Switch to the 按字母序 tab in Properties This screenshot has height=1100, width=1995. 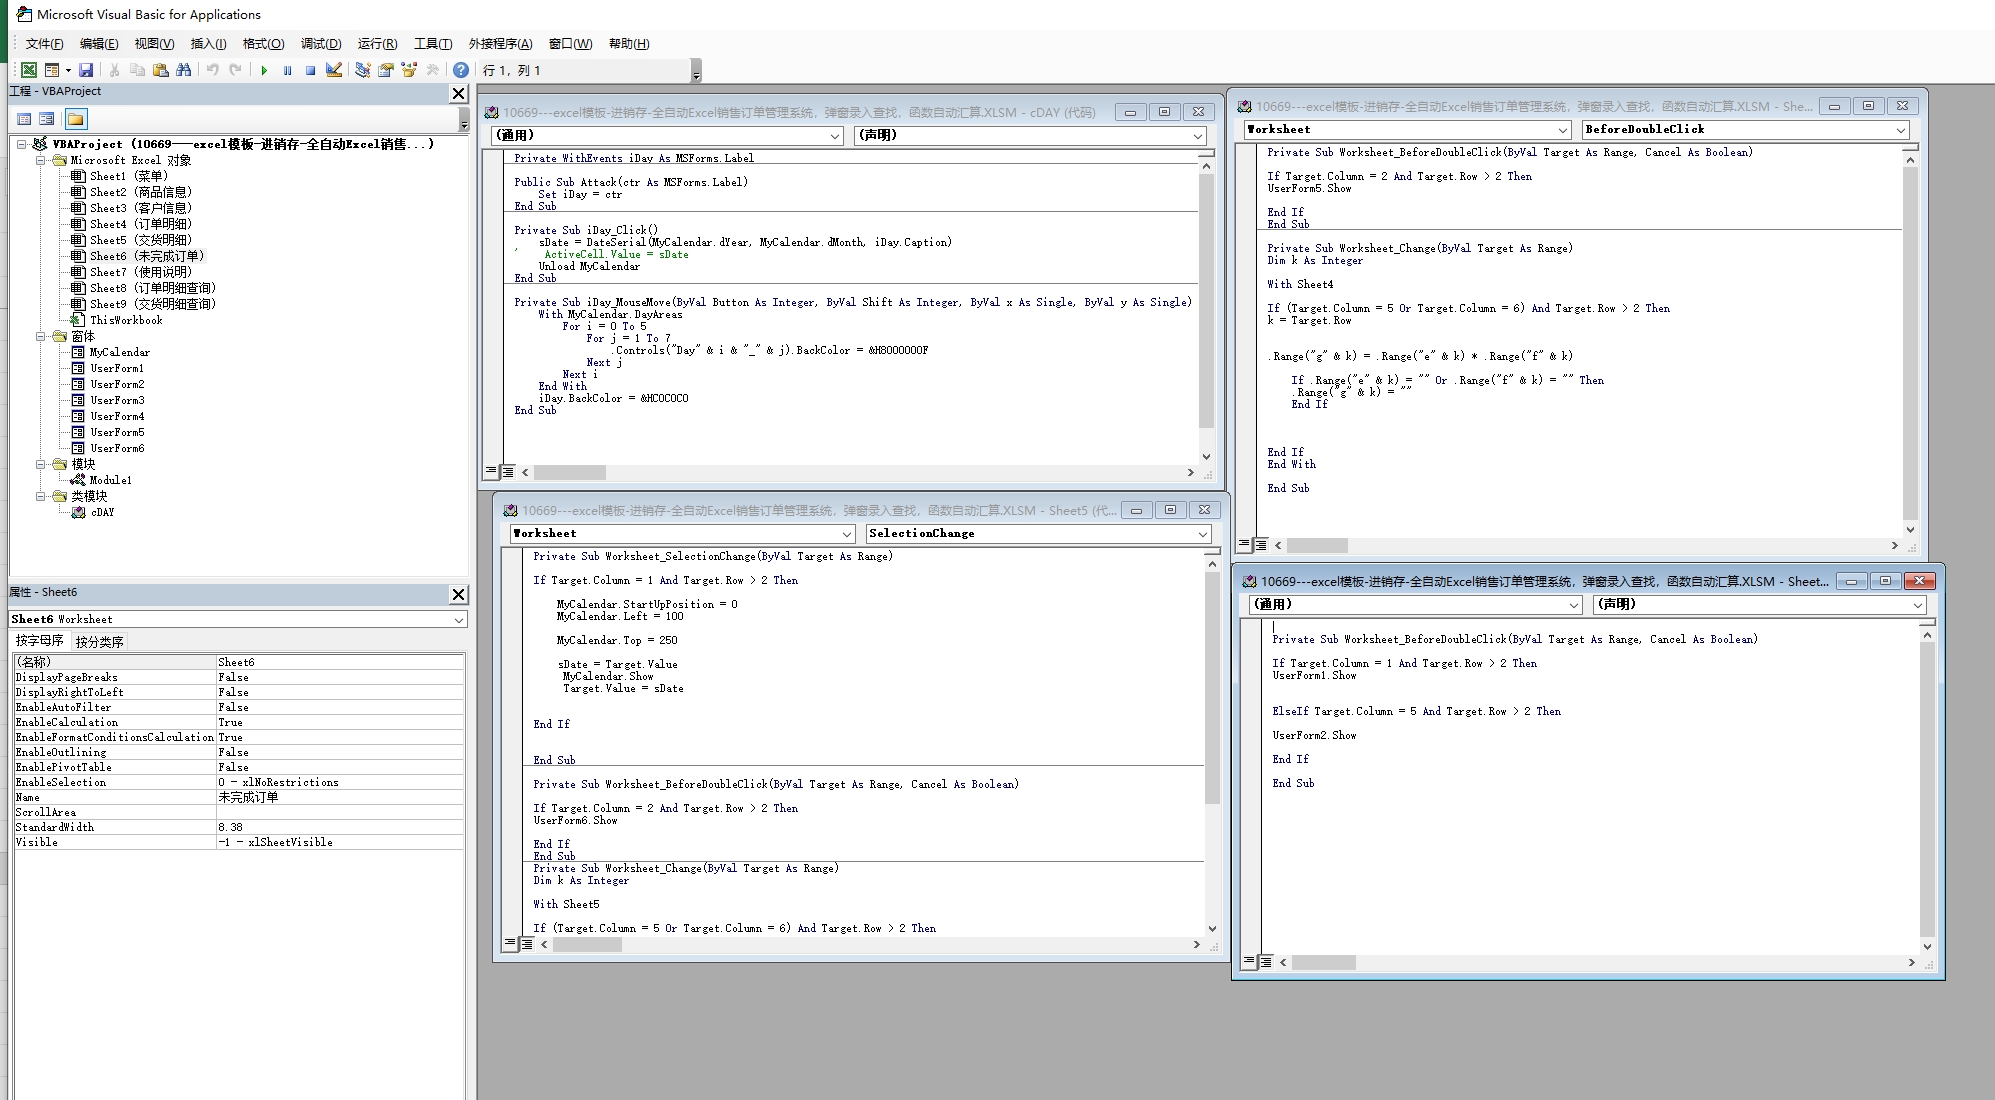[x=39, y=641]
